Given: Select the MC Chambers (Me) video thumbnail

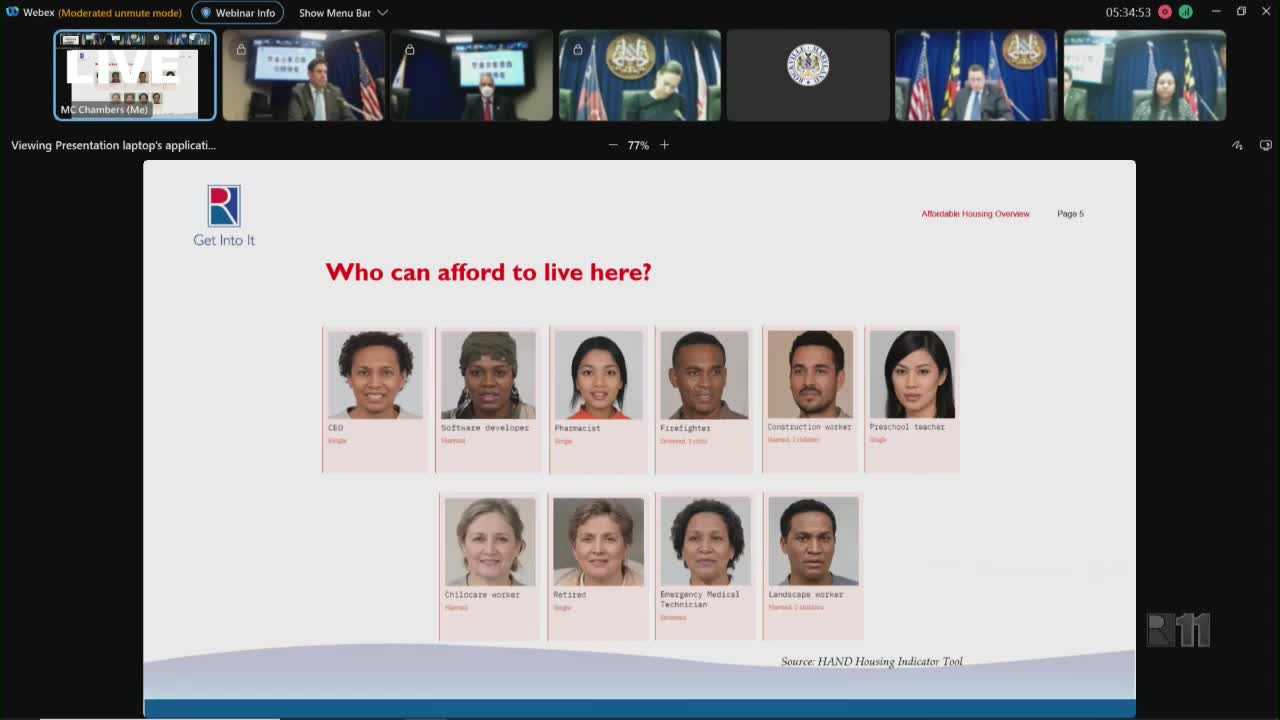Looking at the screenshot, I should 134,75.
